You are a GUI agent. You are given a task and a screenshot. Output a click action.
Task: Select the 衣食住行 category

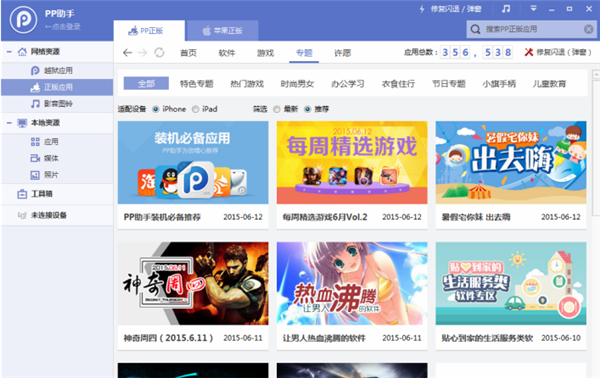pyautogui.click(x=398, y=84)
